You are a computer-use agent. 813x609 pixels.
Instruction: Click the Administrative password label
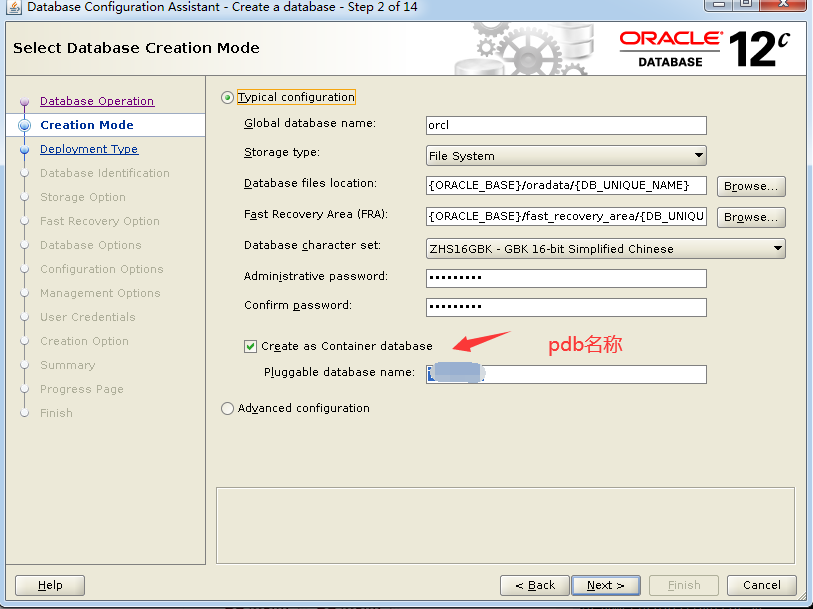[x=316, y=276]
